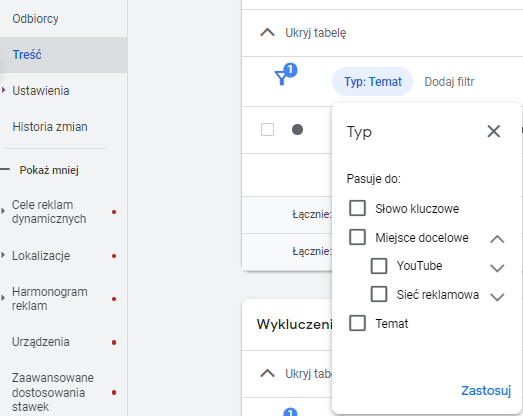This screenshot has height=416, width=523.
Task: Open Lokalizacje in the sidebar
Action: click(41, 256)
